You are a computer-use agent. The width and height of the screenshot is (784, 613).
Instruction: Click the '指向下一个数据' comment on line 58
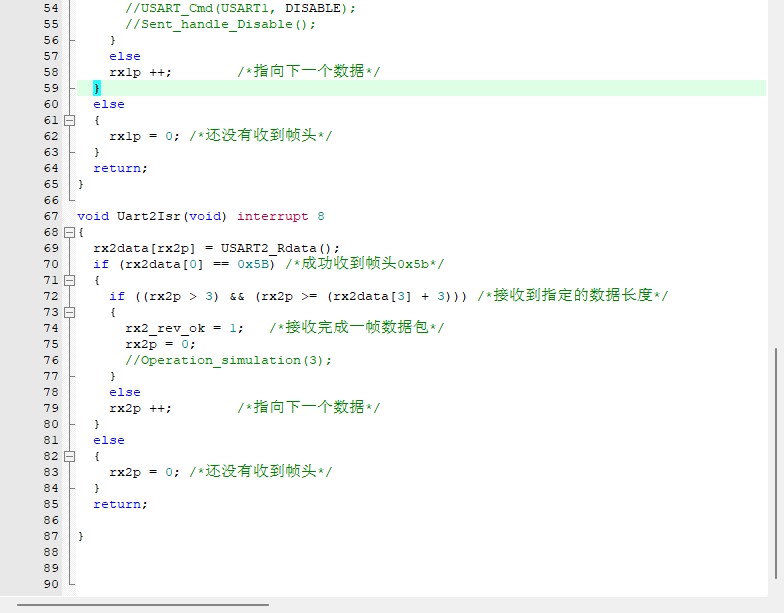(309, 71)
